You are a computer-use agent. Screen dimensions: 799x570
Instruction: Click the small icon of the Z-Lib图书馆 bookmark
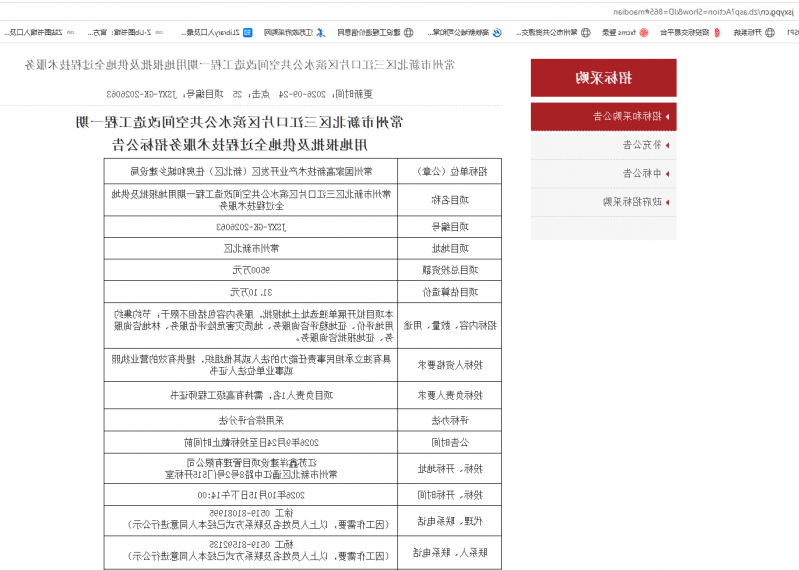tap(159, 33)
